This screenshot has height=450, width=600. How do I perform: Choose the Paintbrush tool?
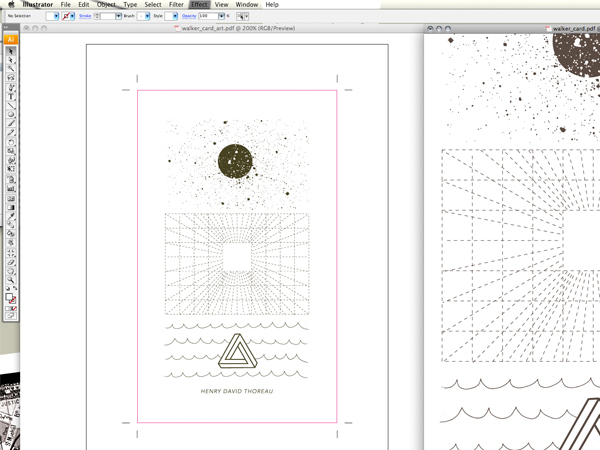pos(11,124)
